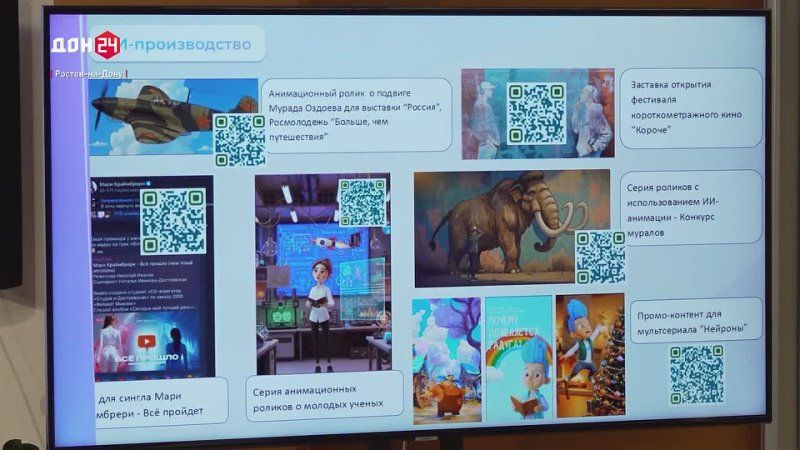
Task: Click the ДОН 24 channel logo
Action: (86, 44)
